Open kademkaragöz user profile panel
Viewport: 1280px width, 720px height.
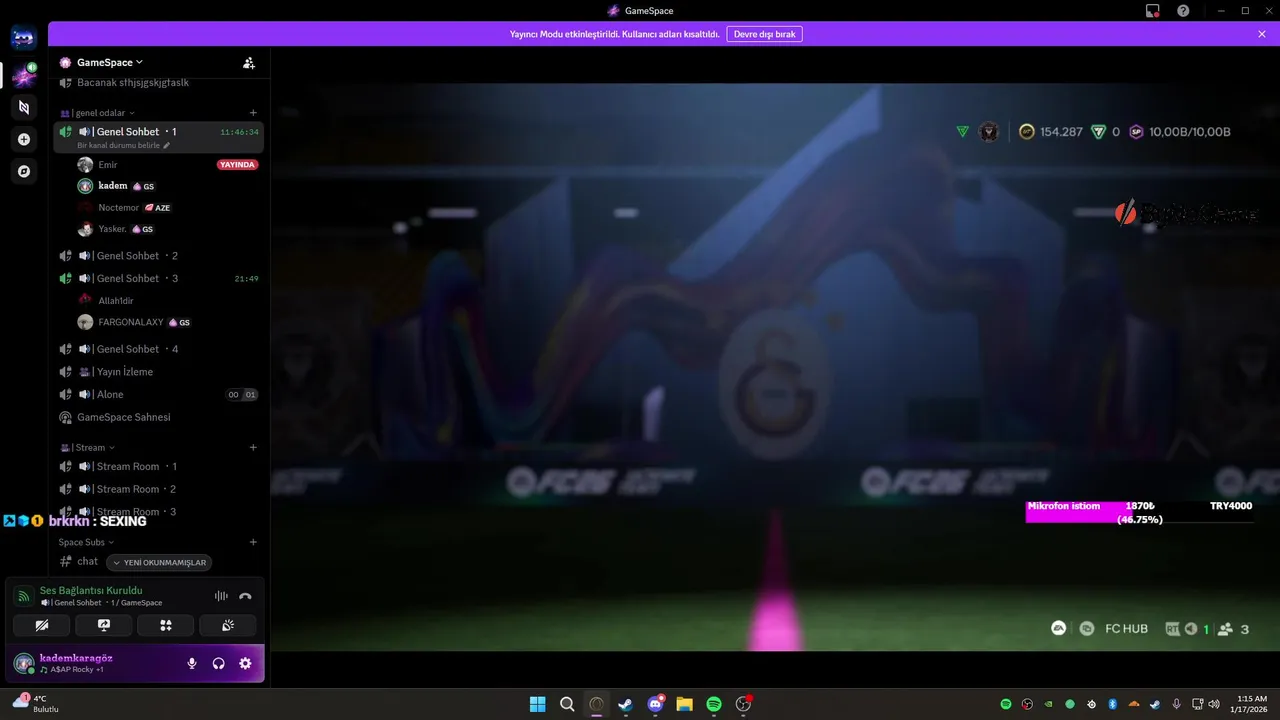coord(76,663)
